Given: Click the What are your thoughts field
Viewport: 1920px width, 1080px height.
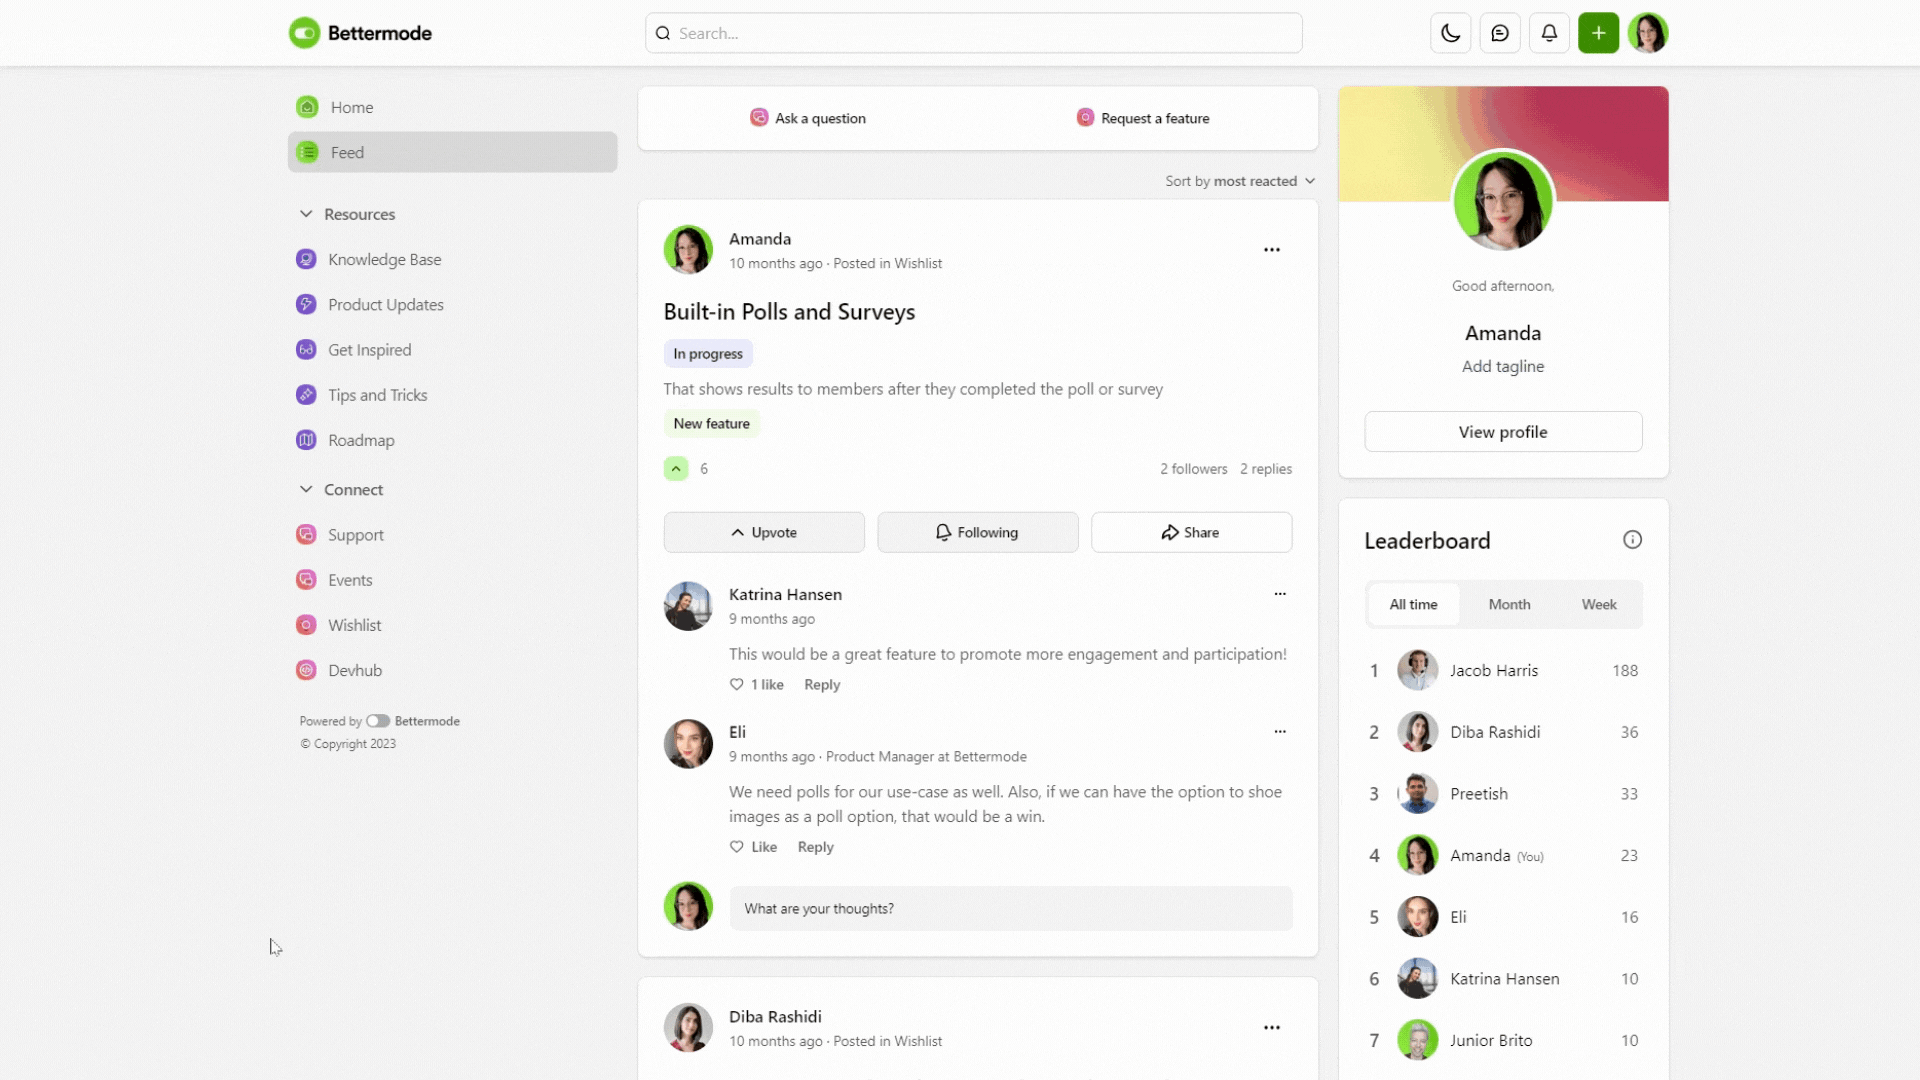Looking at the screenshot, I should click(1010, 908).
